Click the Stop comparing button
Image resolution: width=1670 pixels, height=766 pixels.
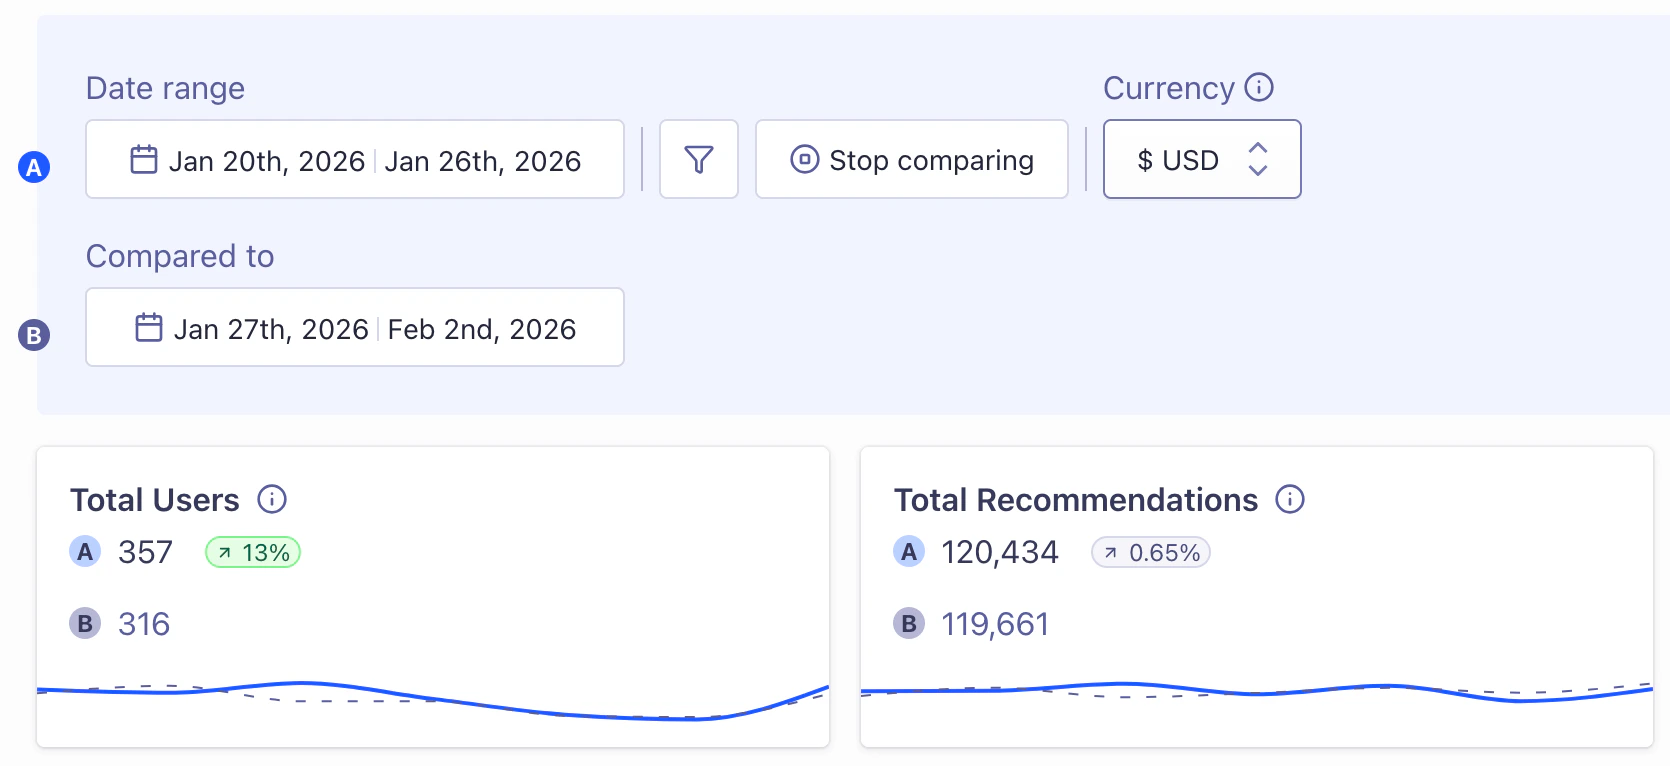911,159
